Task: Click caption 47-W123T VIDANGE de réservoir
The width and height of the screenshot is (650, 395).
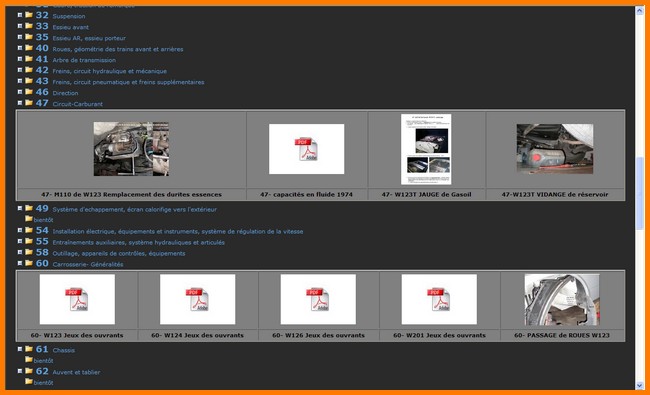Action: click(x=555, y=194)
